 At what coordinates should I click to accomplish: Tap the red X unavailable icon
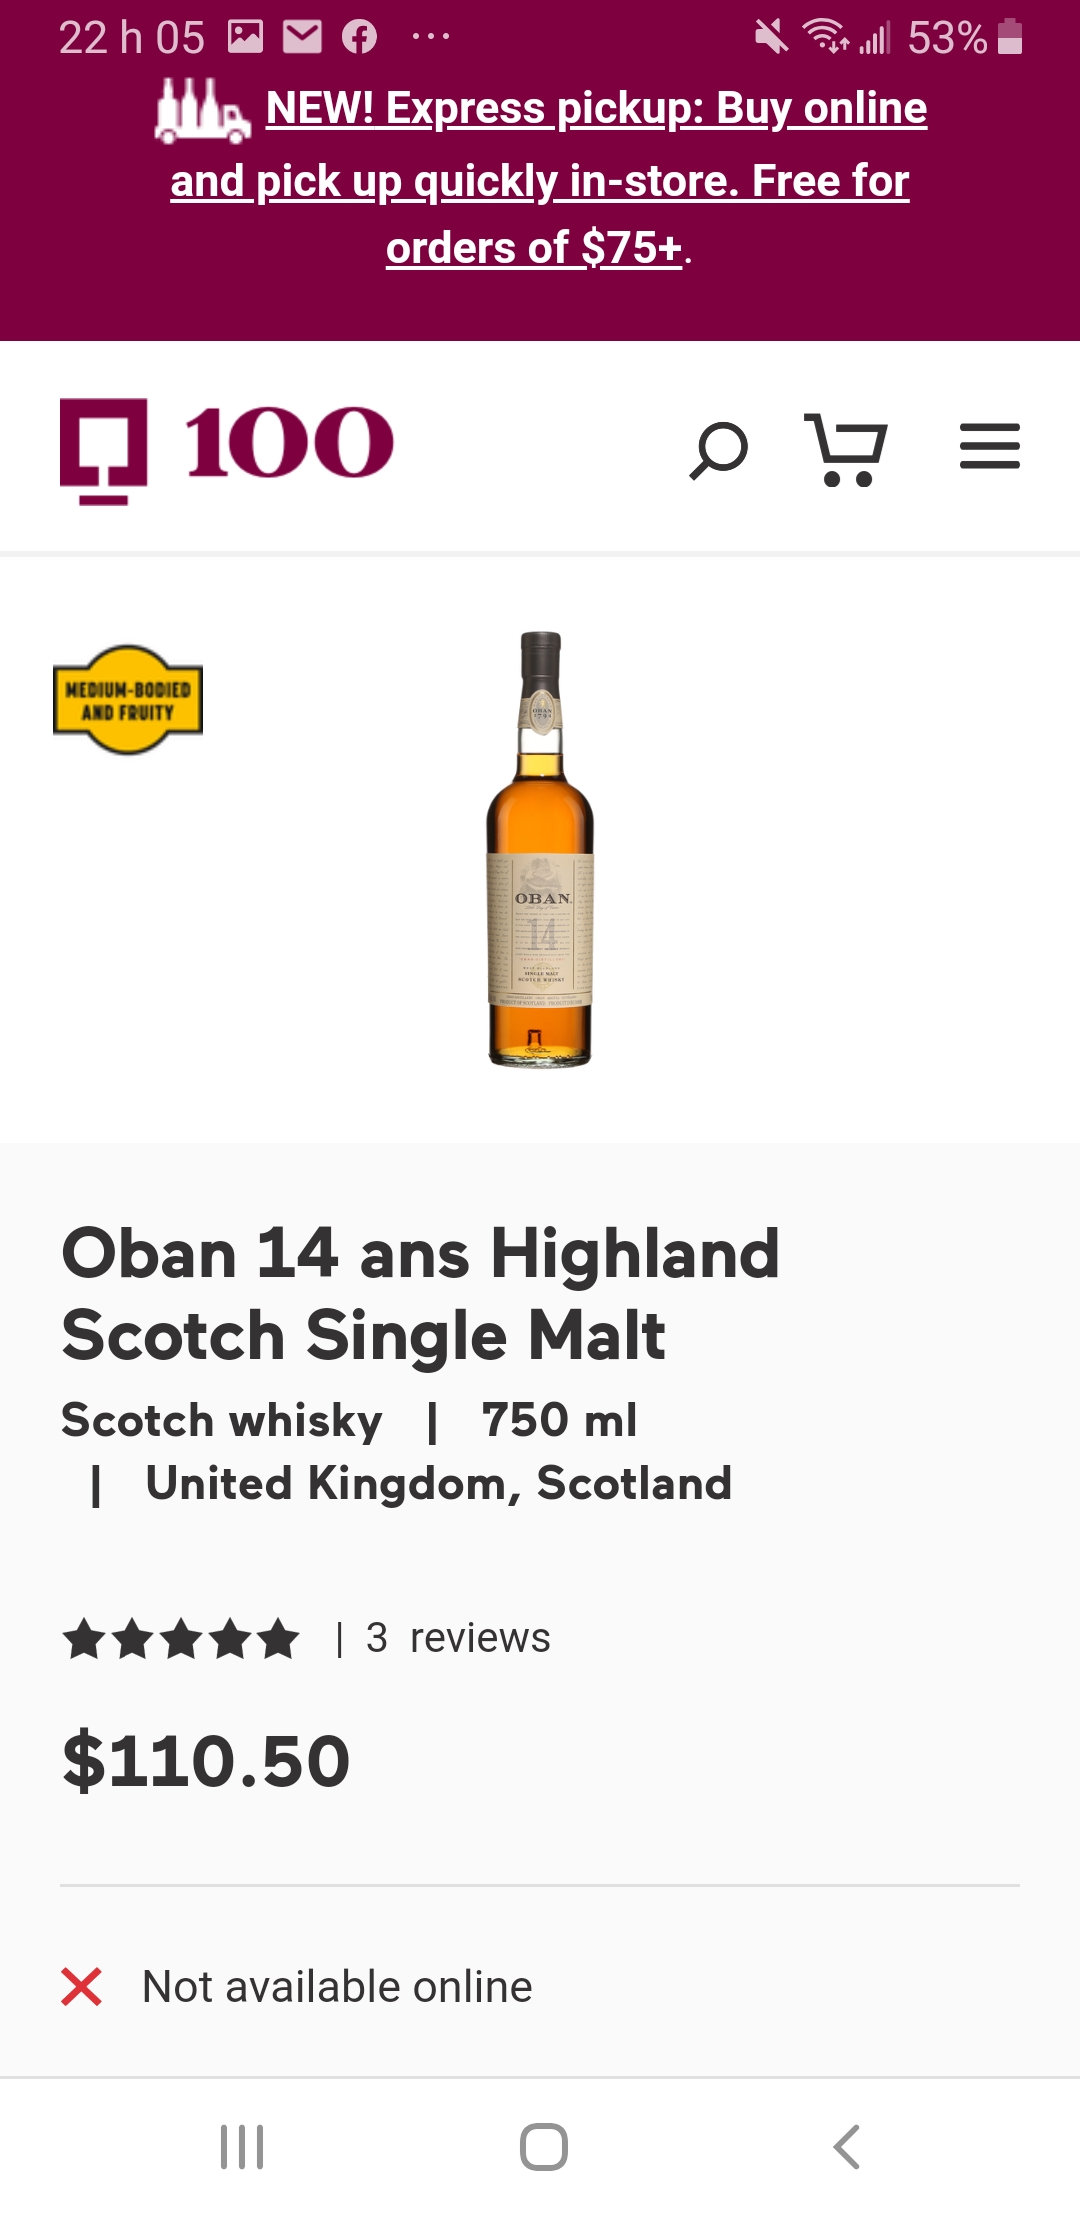tap(81, 1987)
